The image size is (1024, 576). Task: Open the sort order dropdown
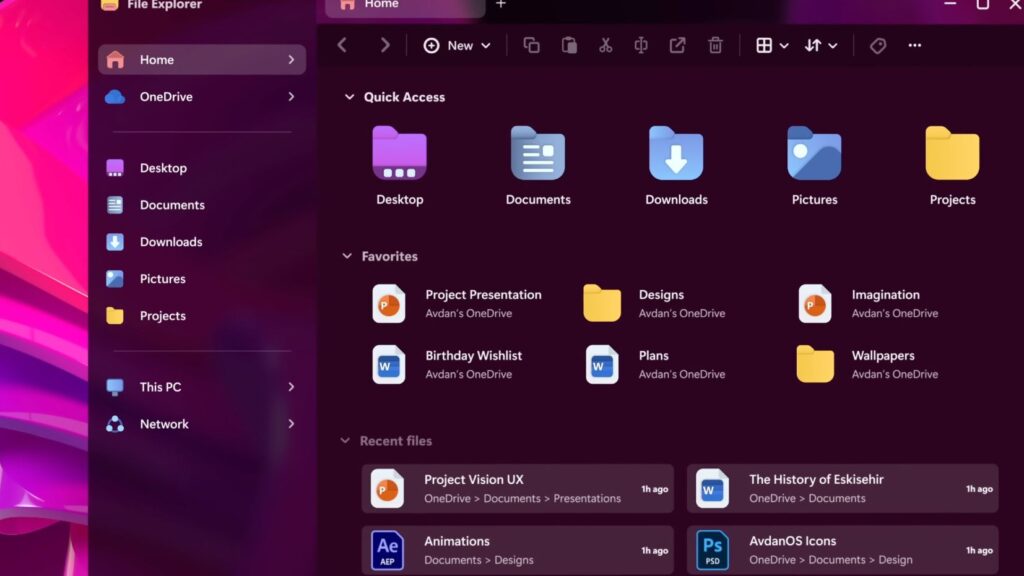[821, 45]
